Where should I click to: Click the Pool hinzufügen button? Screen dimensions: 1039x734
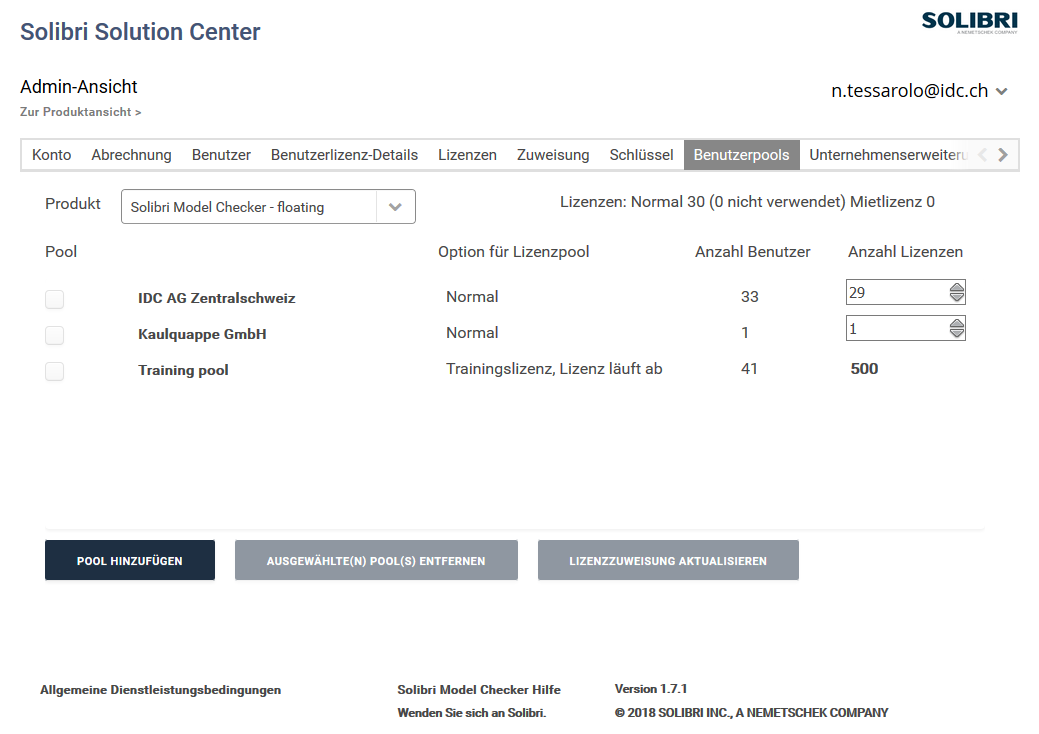[x=130, y=560]
